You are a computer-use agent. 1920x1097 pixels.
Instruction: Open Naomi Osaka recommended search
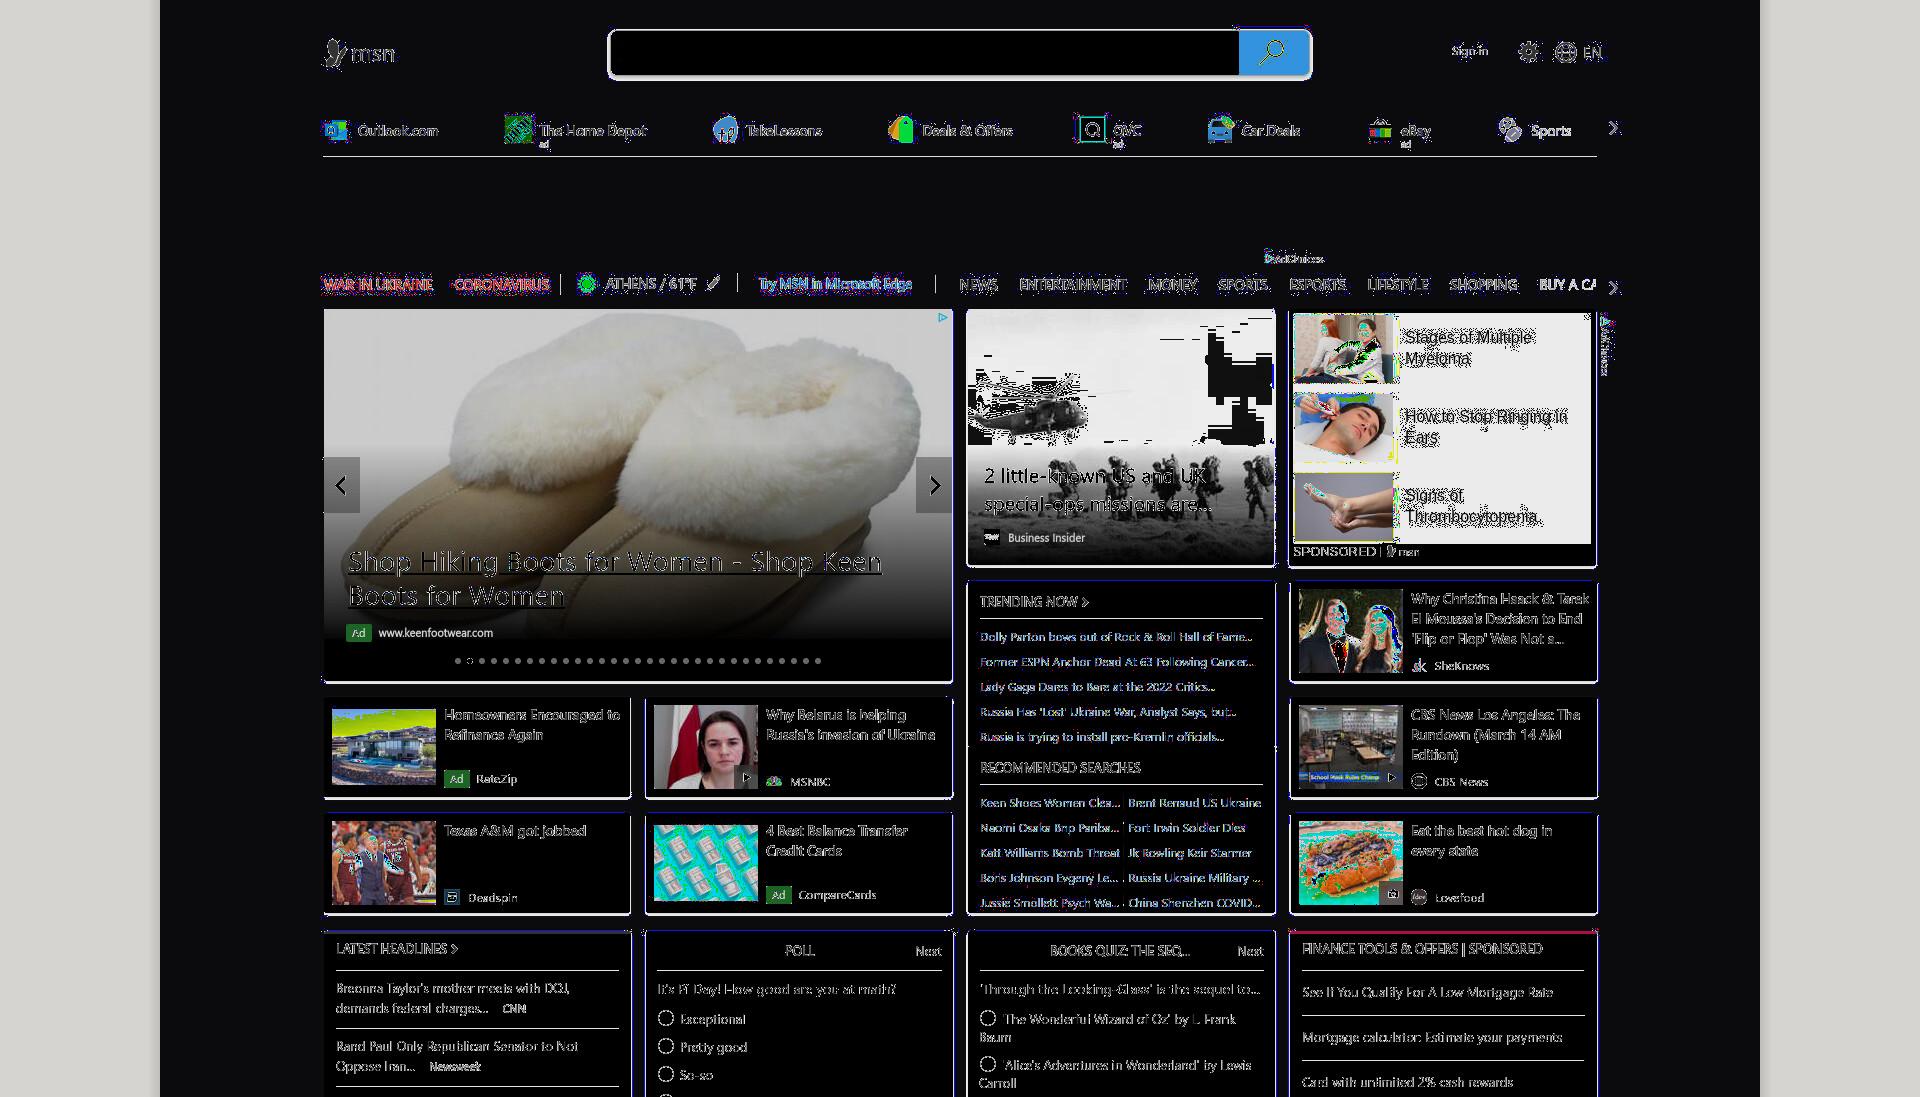pyautogui.click(x=1049, y=827)
